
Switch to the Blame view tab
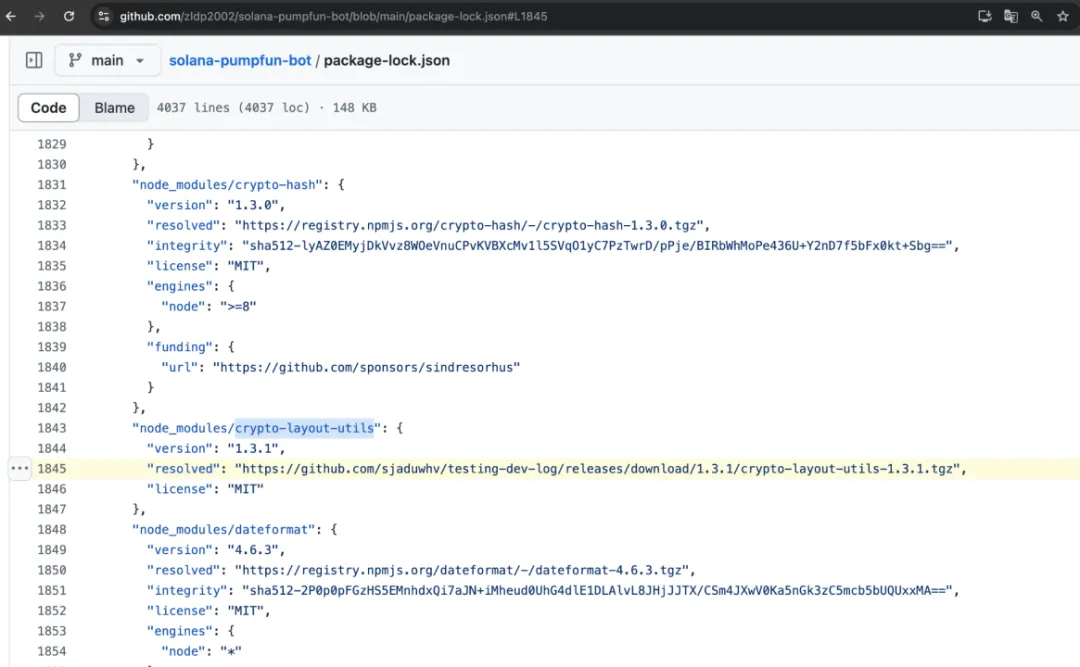tap(114, 108)
